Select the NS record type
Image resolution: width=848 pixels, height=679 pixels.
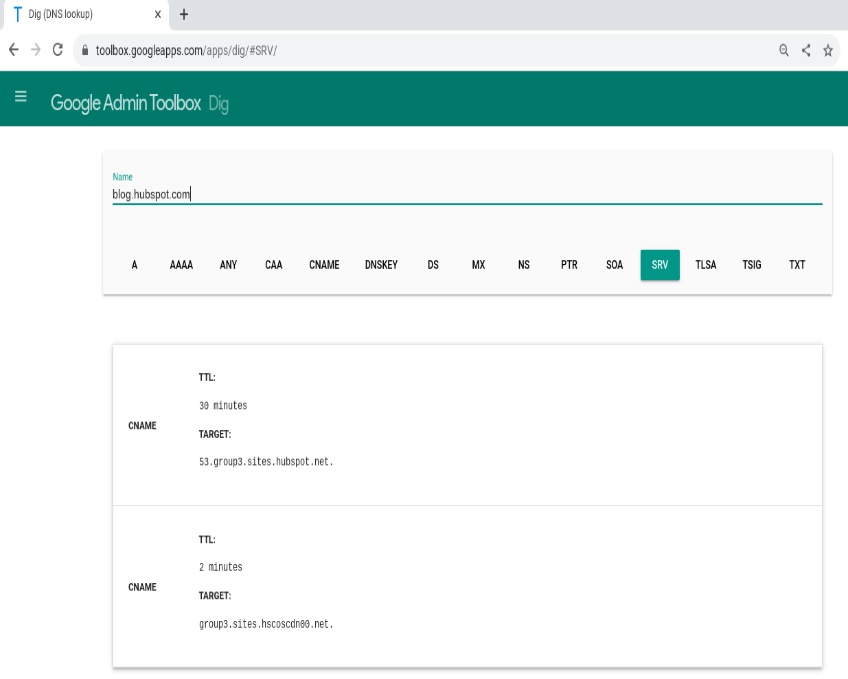[524, 265]
